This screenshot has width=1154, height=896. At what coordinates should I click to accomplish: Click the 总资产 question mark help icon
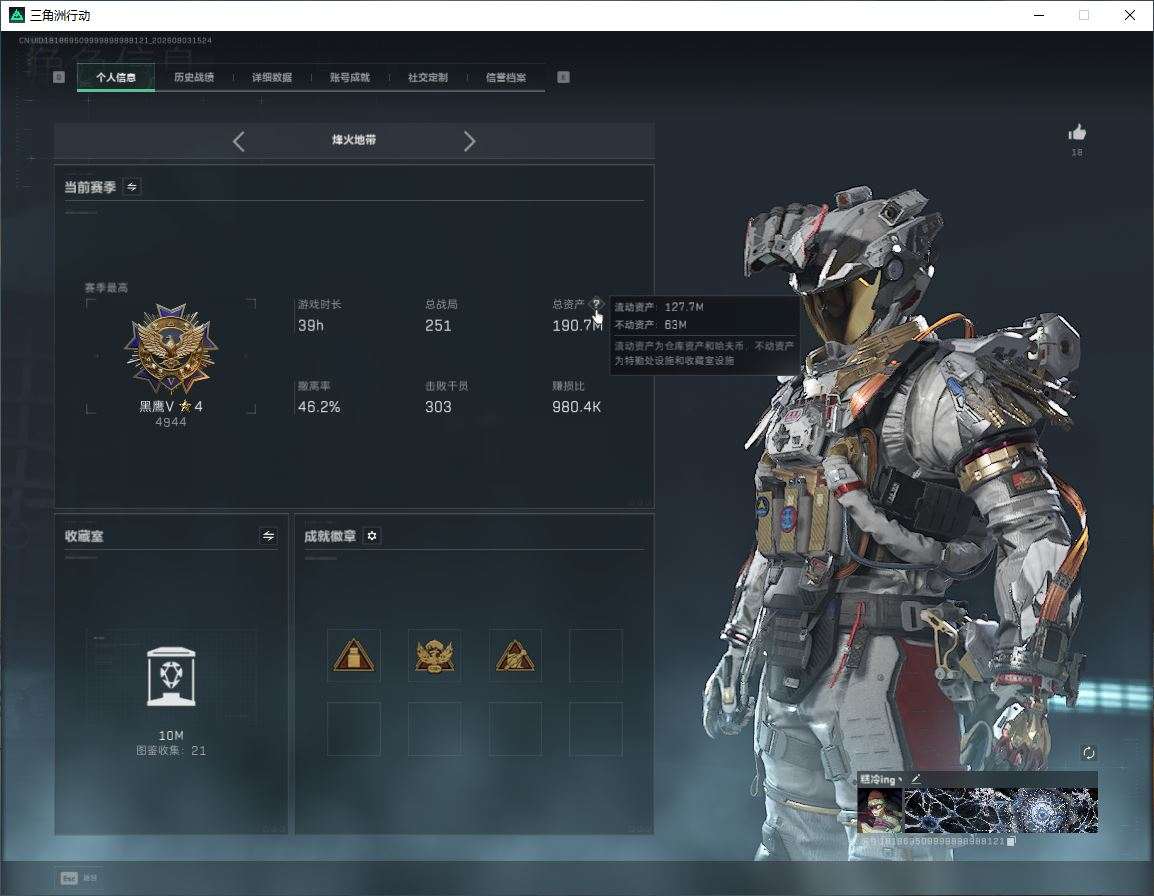pos(595,303)
